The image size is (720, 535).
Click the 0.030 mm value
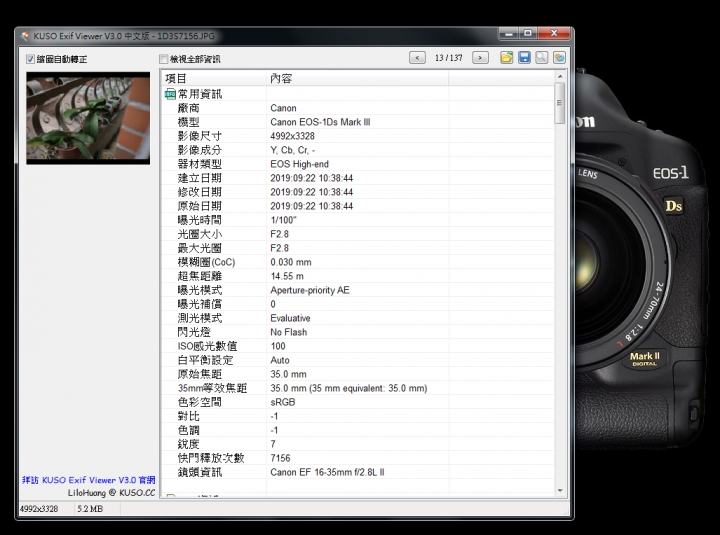[x=291, y=262]
